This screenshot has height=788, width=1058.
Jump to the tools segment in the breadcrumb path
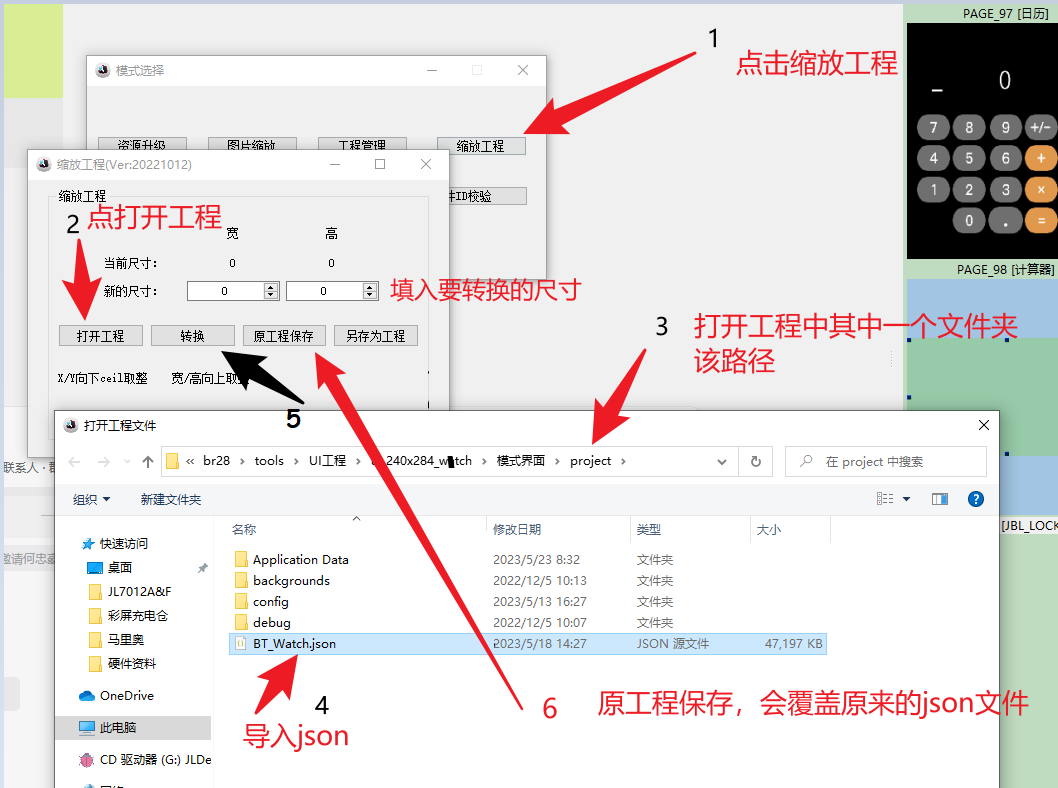(x=269, y=461)
